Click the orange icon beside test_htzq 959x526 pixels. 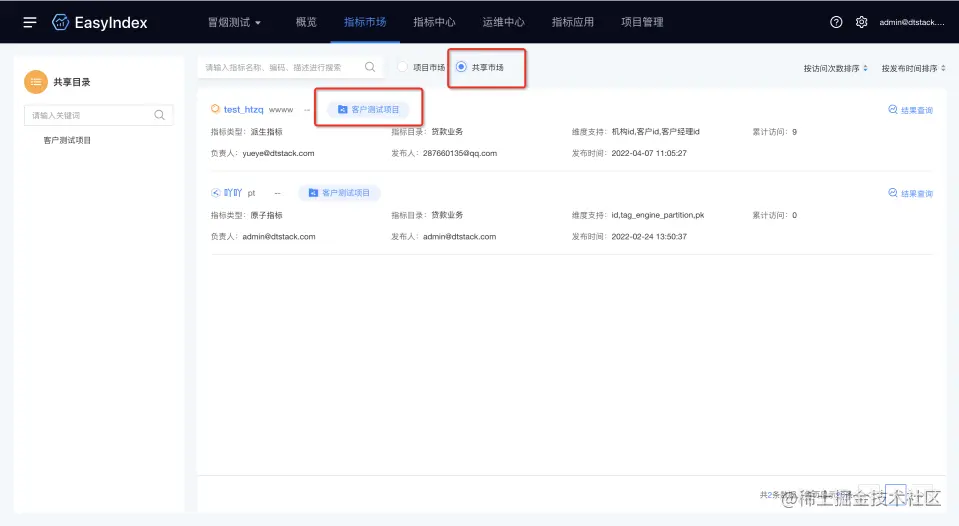click(215, 109)
